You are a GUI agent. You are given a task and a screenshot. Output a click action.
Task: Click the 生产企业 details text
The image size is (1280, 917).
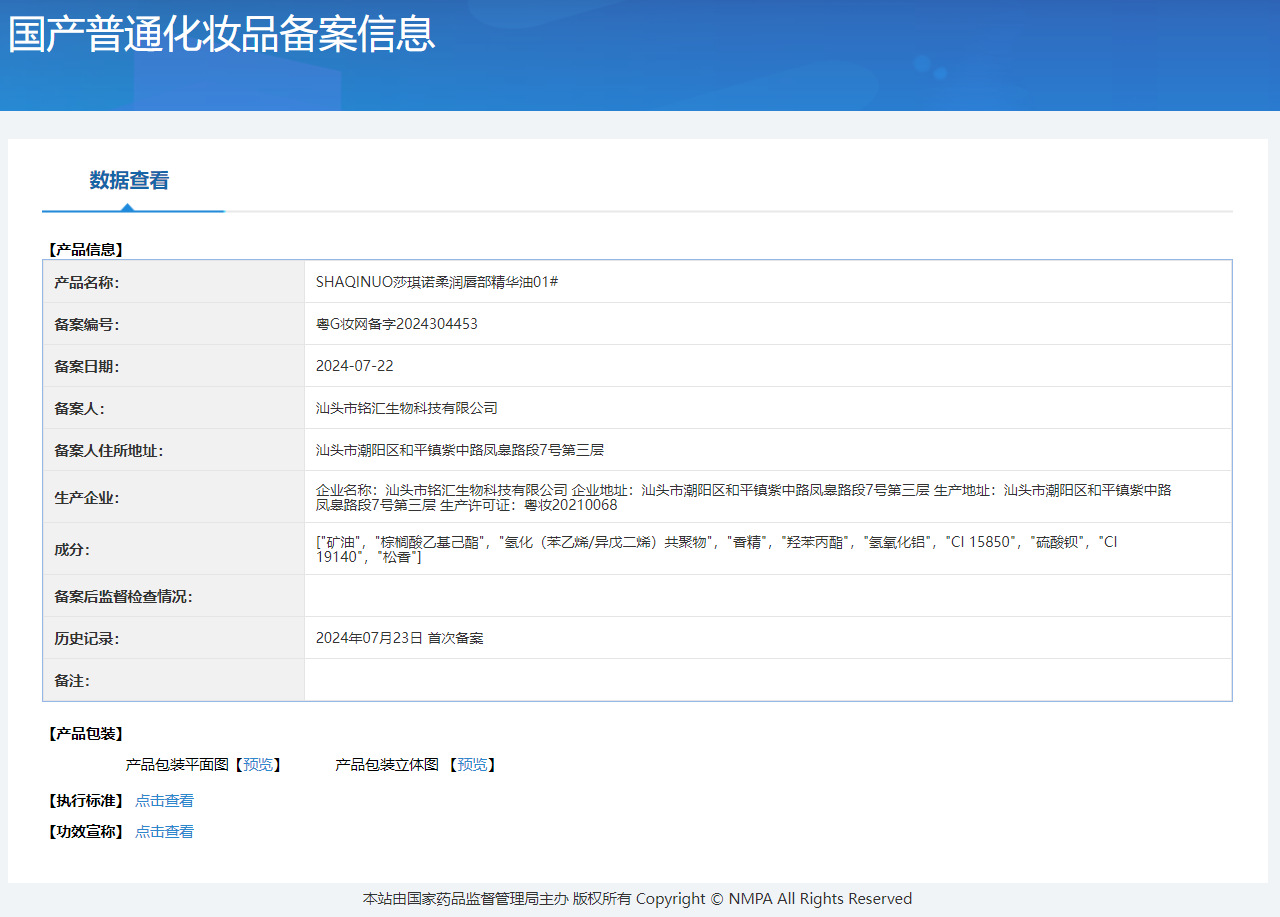(x=744, y=497)
